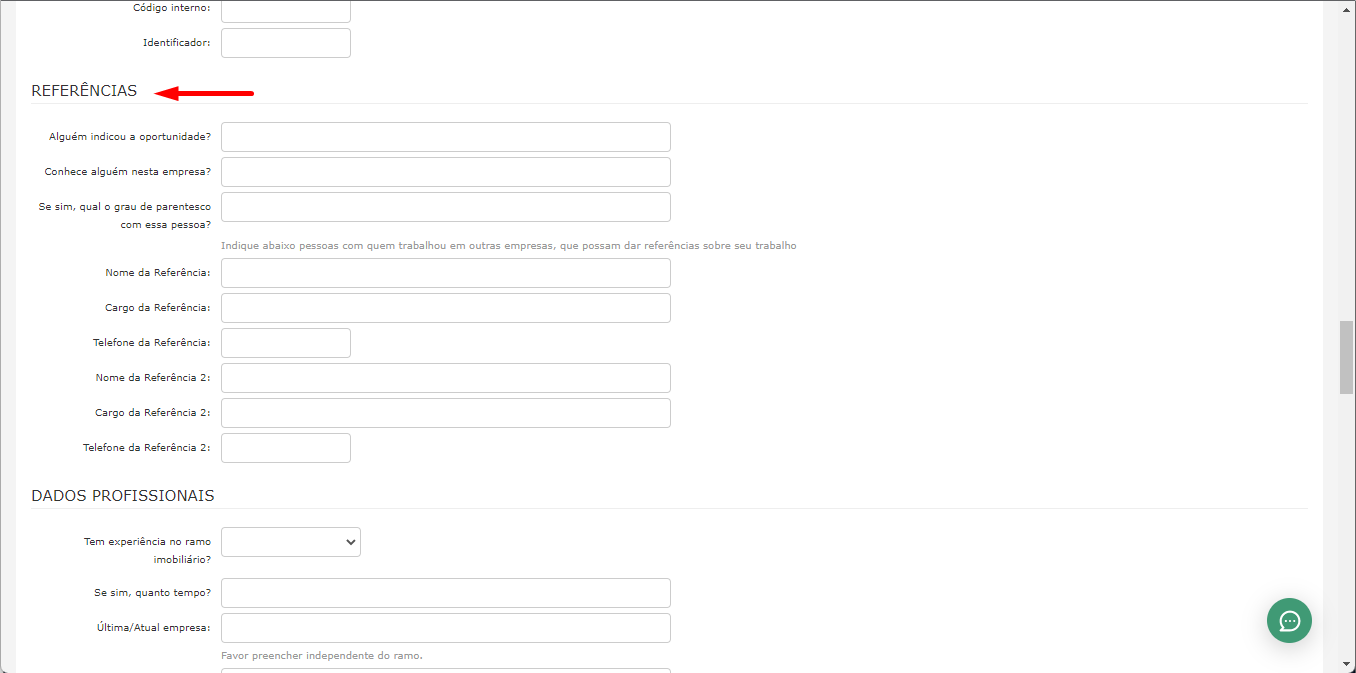Click the scrollbar up arrow
The image size is (1356, 673).
pyautogui.click(x=1347, y=9)
